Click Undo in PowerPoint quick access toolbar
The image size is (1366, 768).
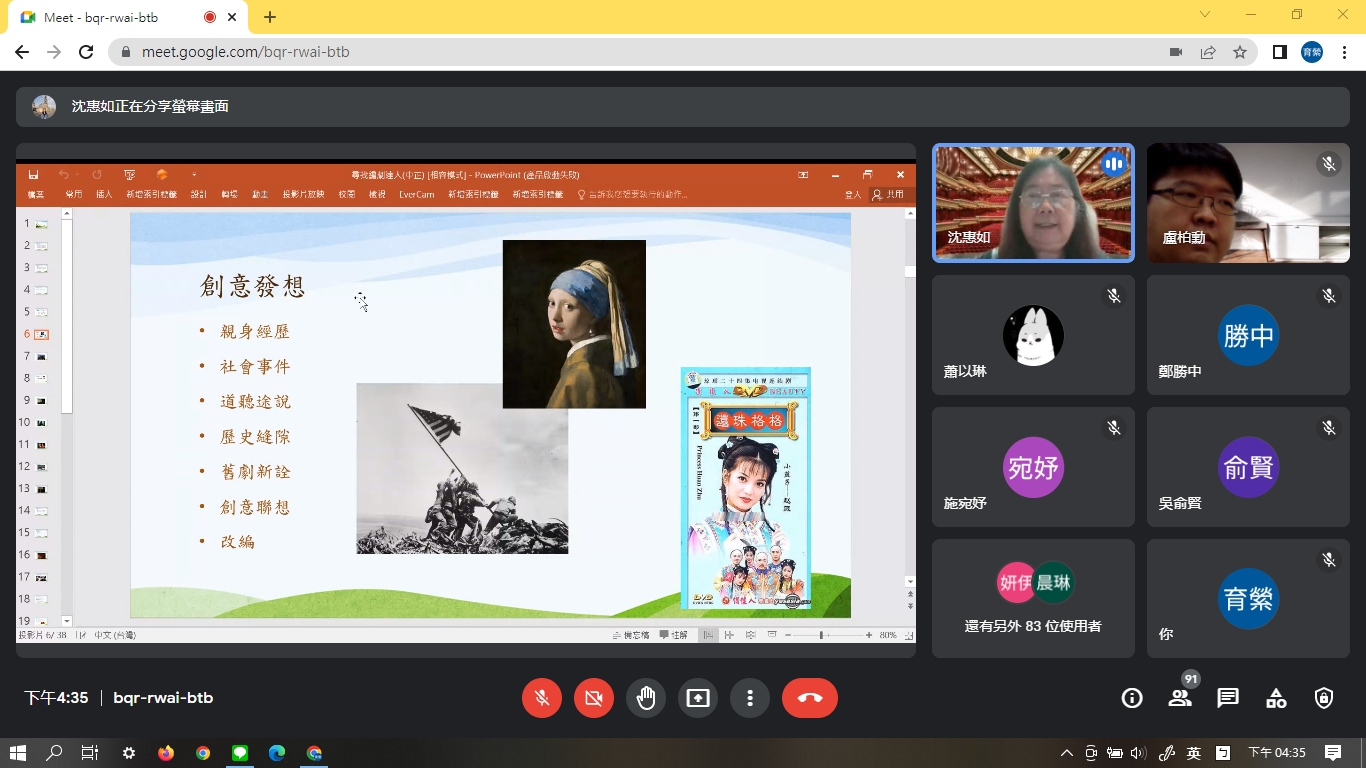click(x=64, y=175)
